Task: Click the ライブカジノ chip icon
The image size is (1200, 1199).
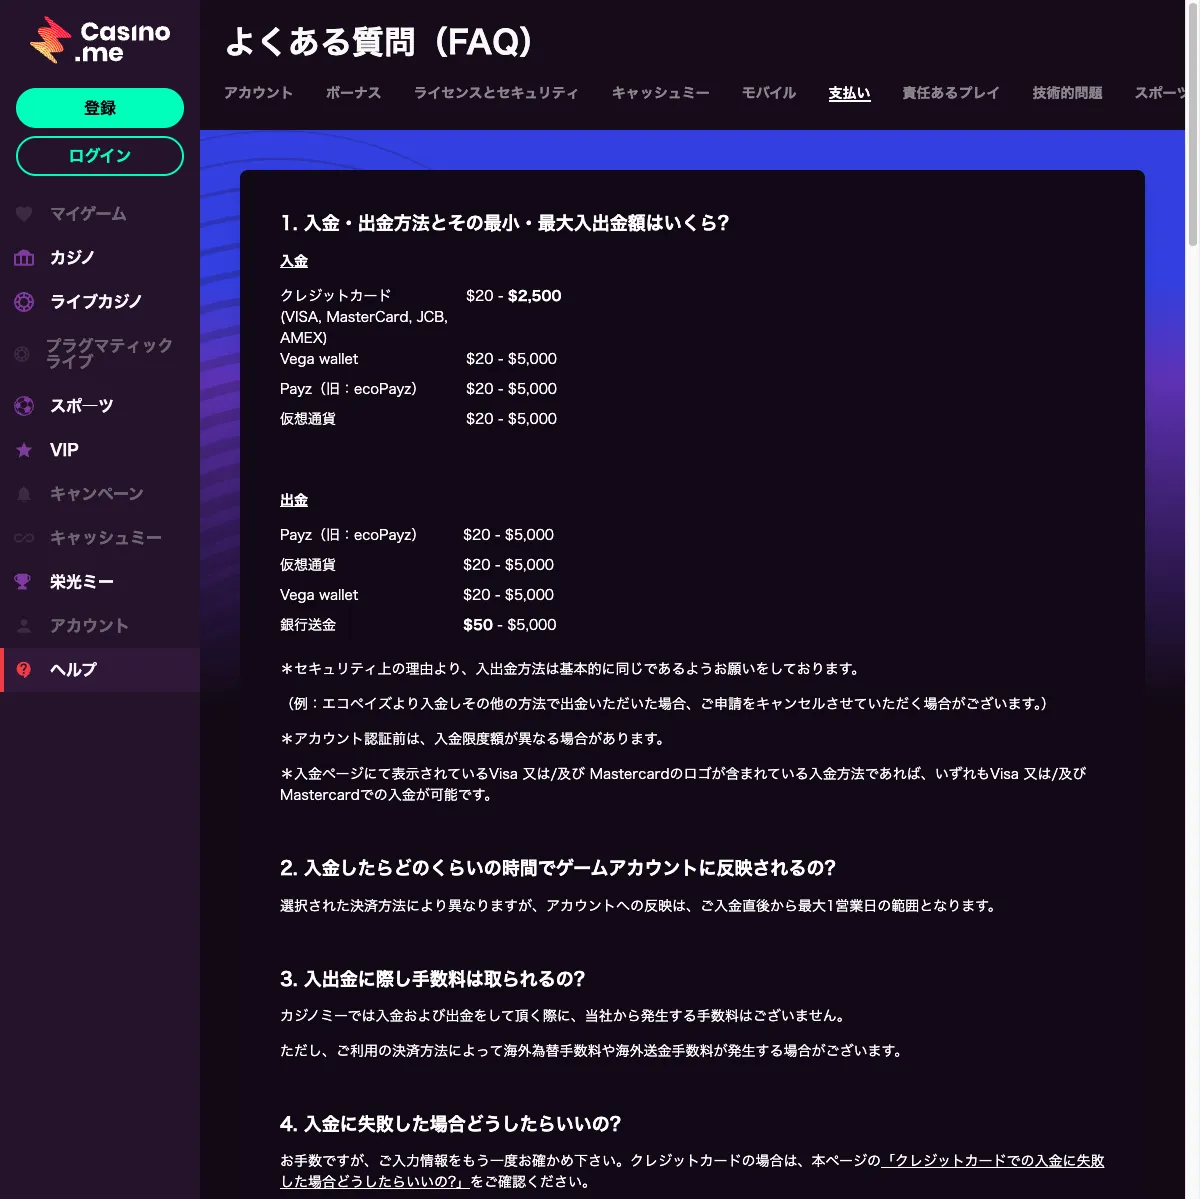Action: [24, 302]
